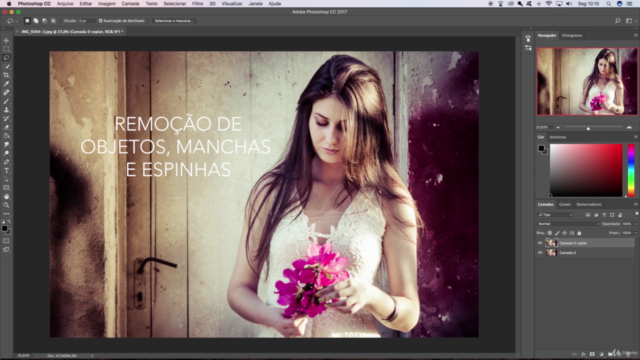Select the Type tool

click(6, 171)
